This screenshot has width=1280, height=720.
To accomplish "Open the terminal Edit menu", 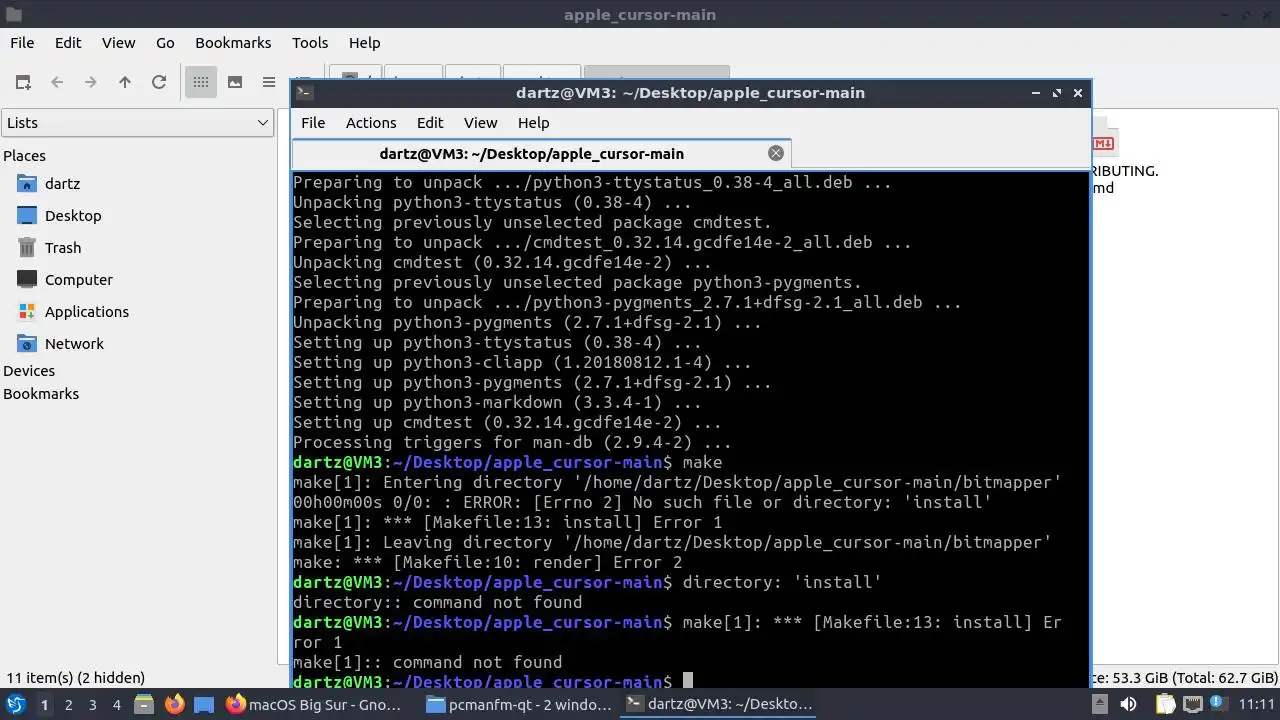I will [x=430, y=123].
